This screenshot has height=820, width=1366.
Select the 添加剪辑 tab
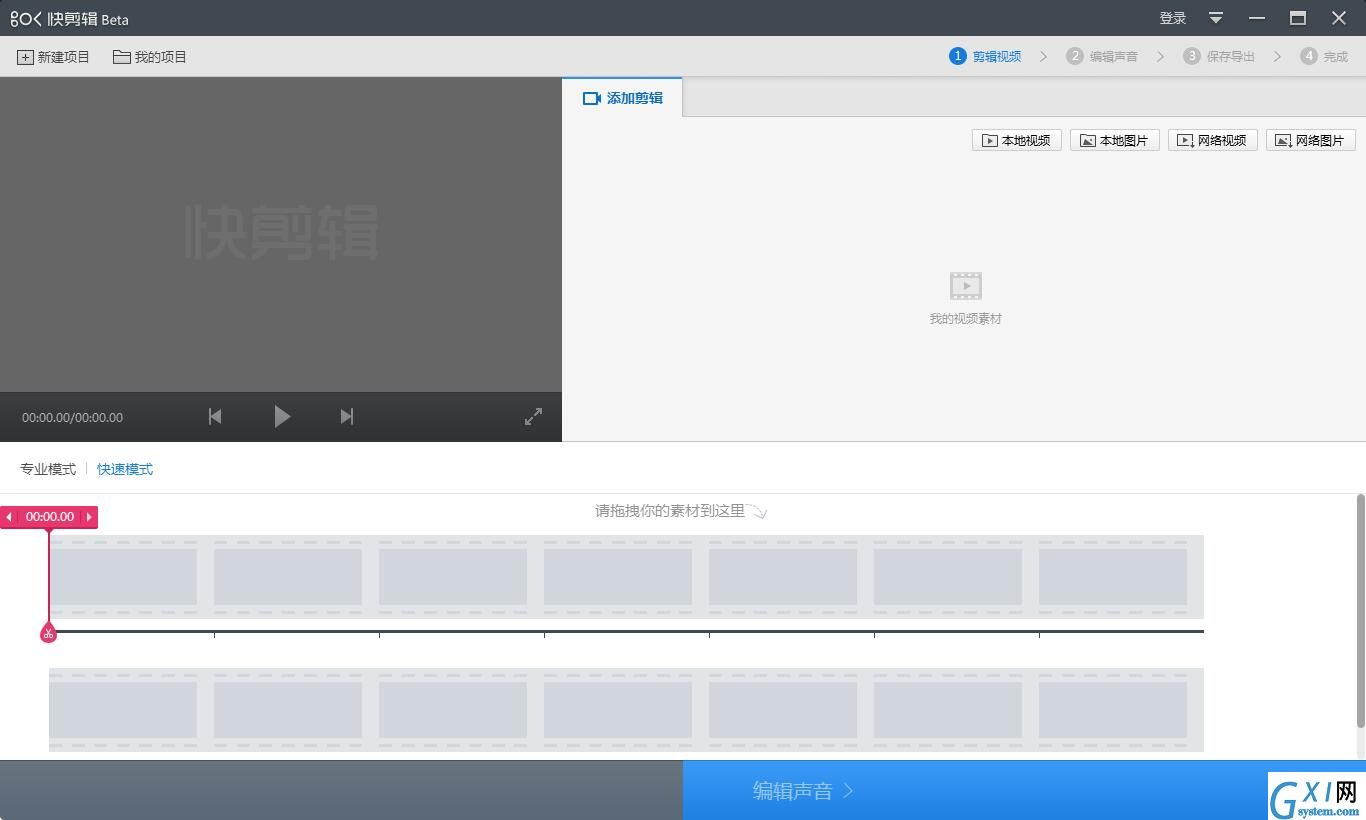[x=622, y=98]
